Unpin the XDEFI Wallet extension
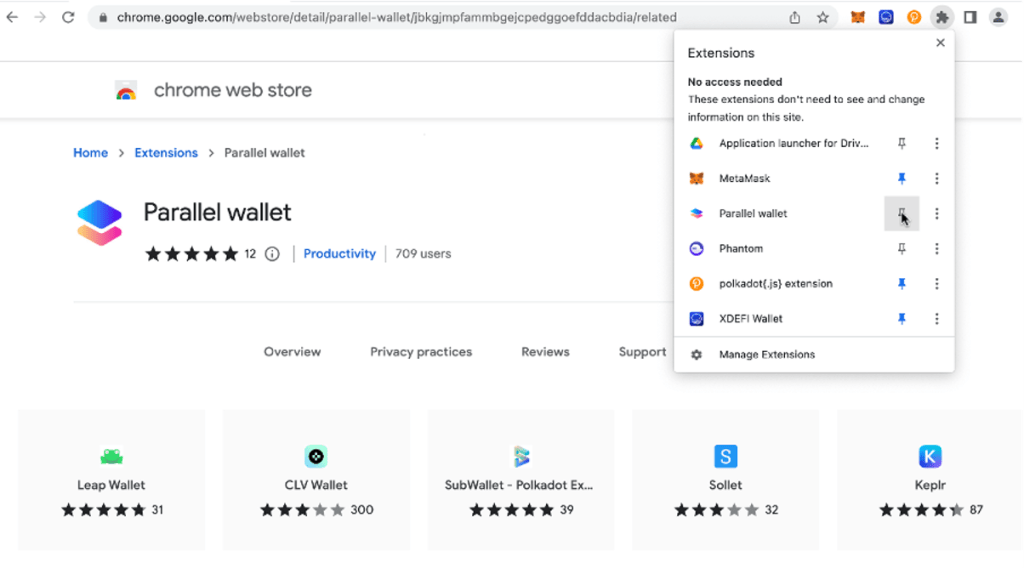 [x=901, y=319]
